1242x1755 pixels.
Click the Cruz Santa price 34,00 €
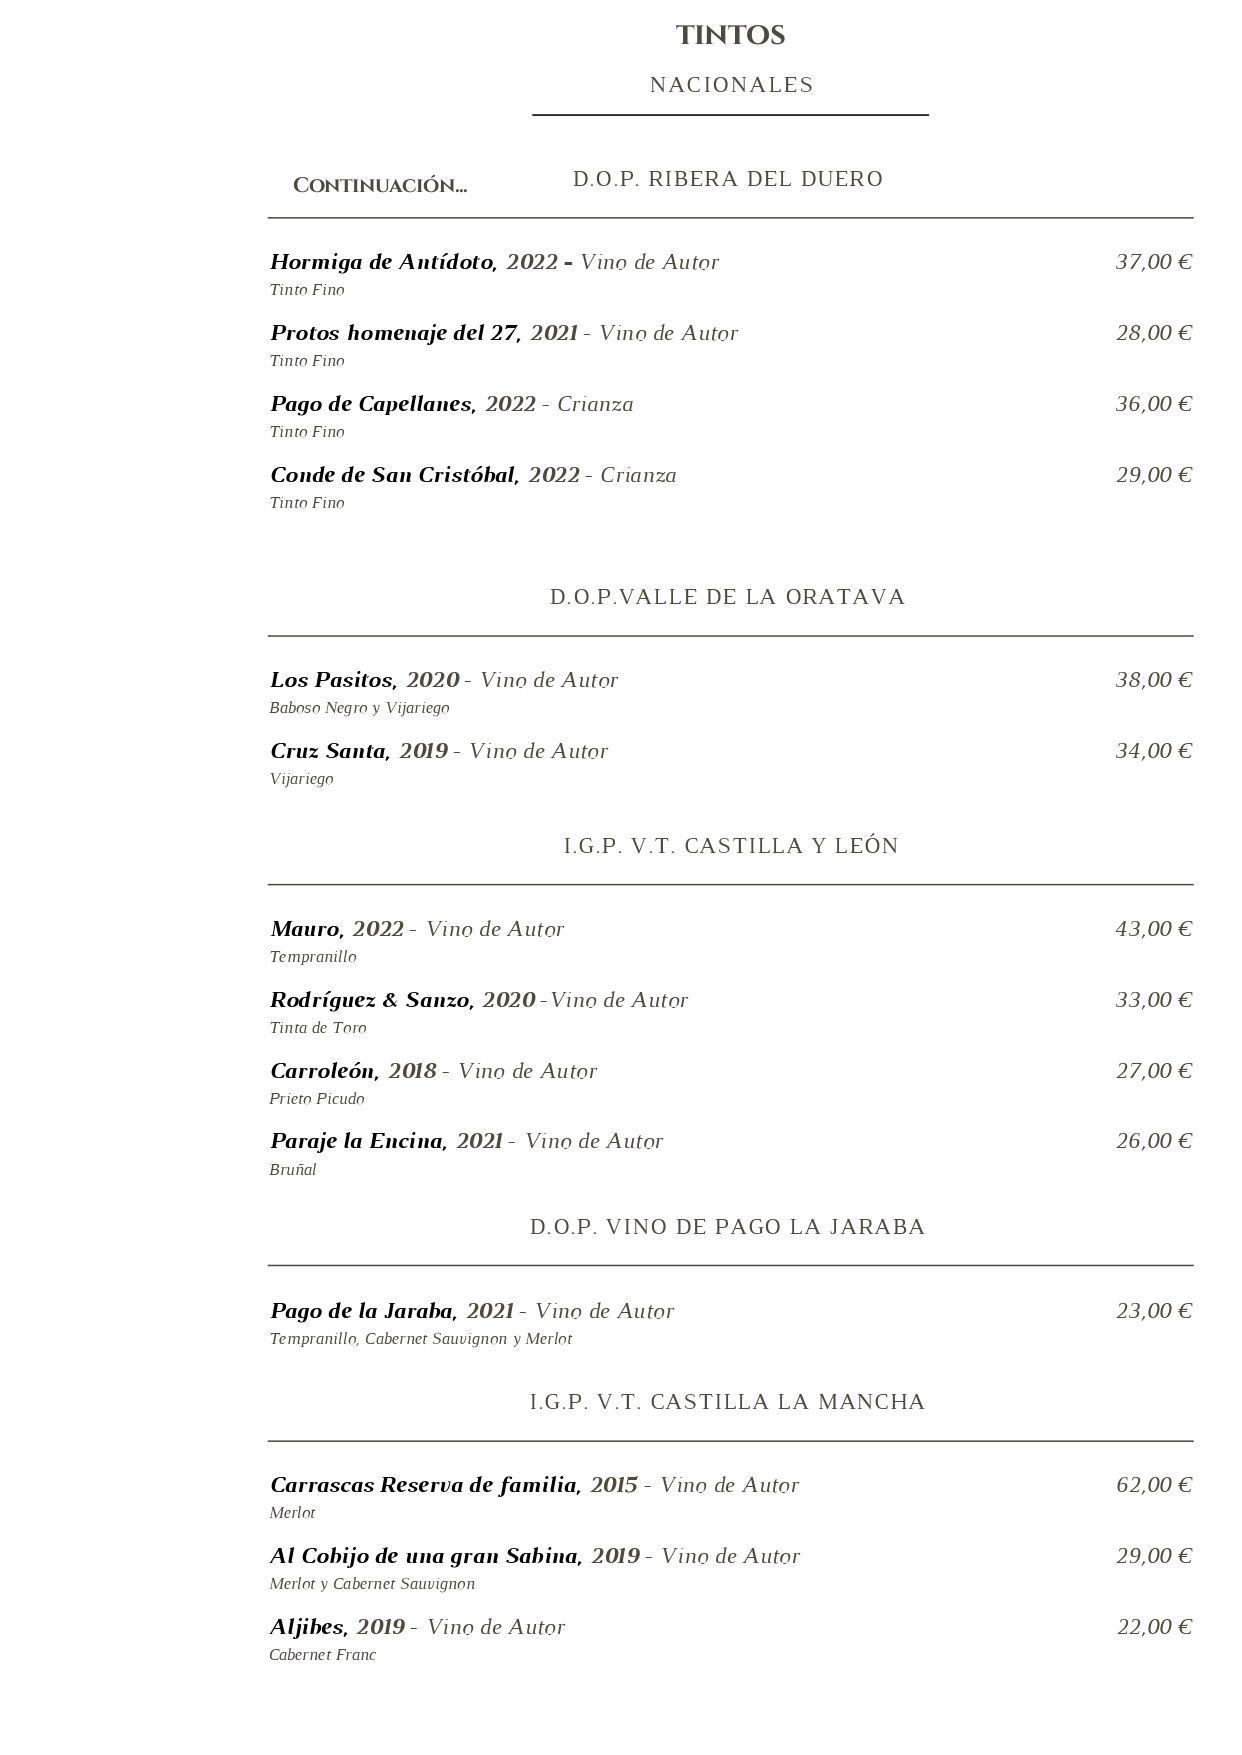click(1154, 751)
